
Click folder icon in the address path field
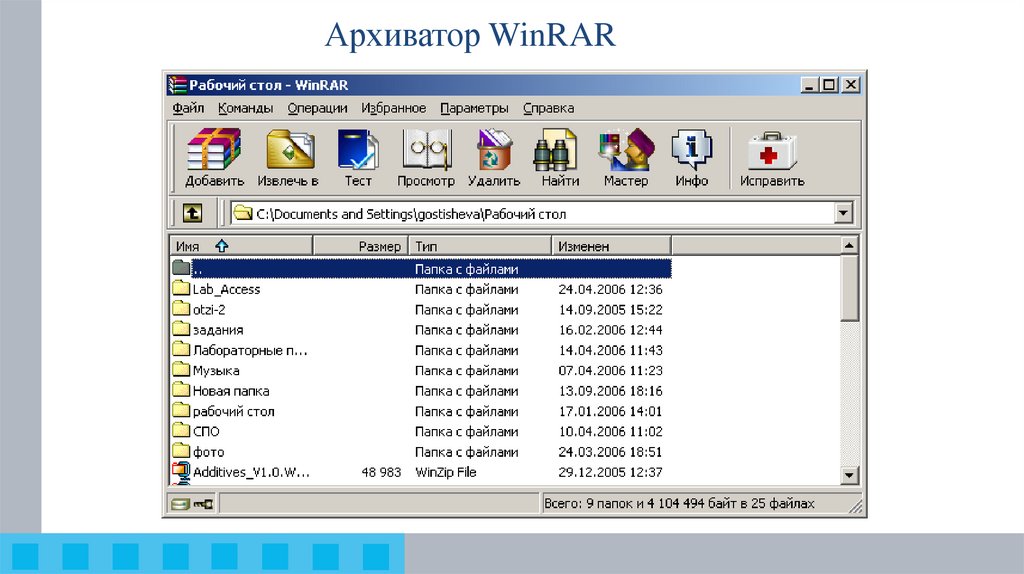[x=243, y=213]
